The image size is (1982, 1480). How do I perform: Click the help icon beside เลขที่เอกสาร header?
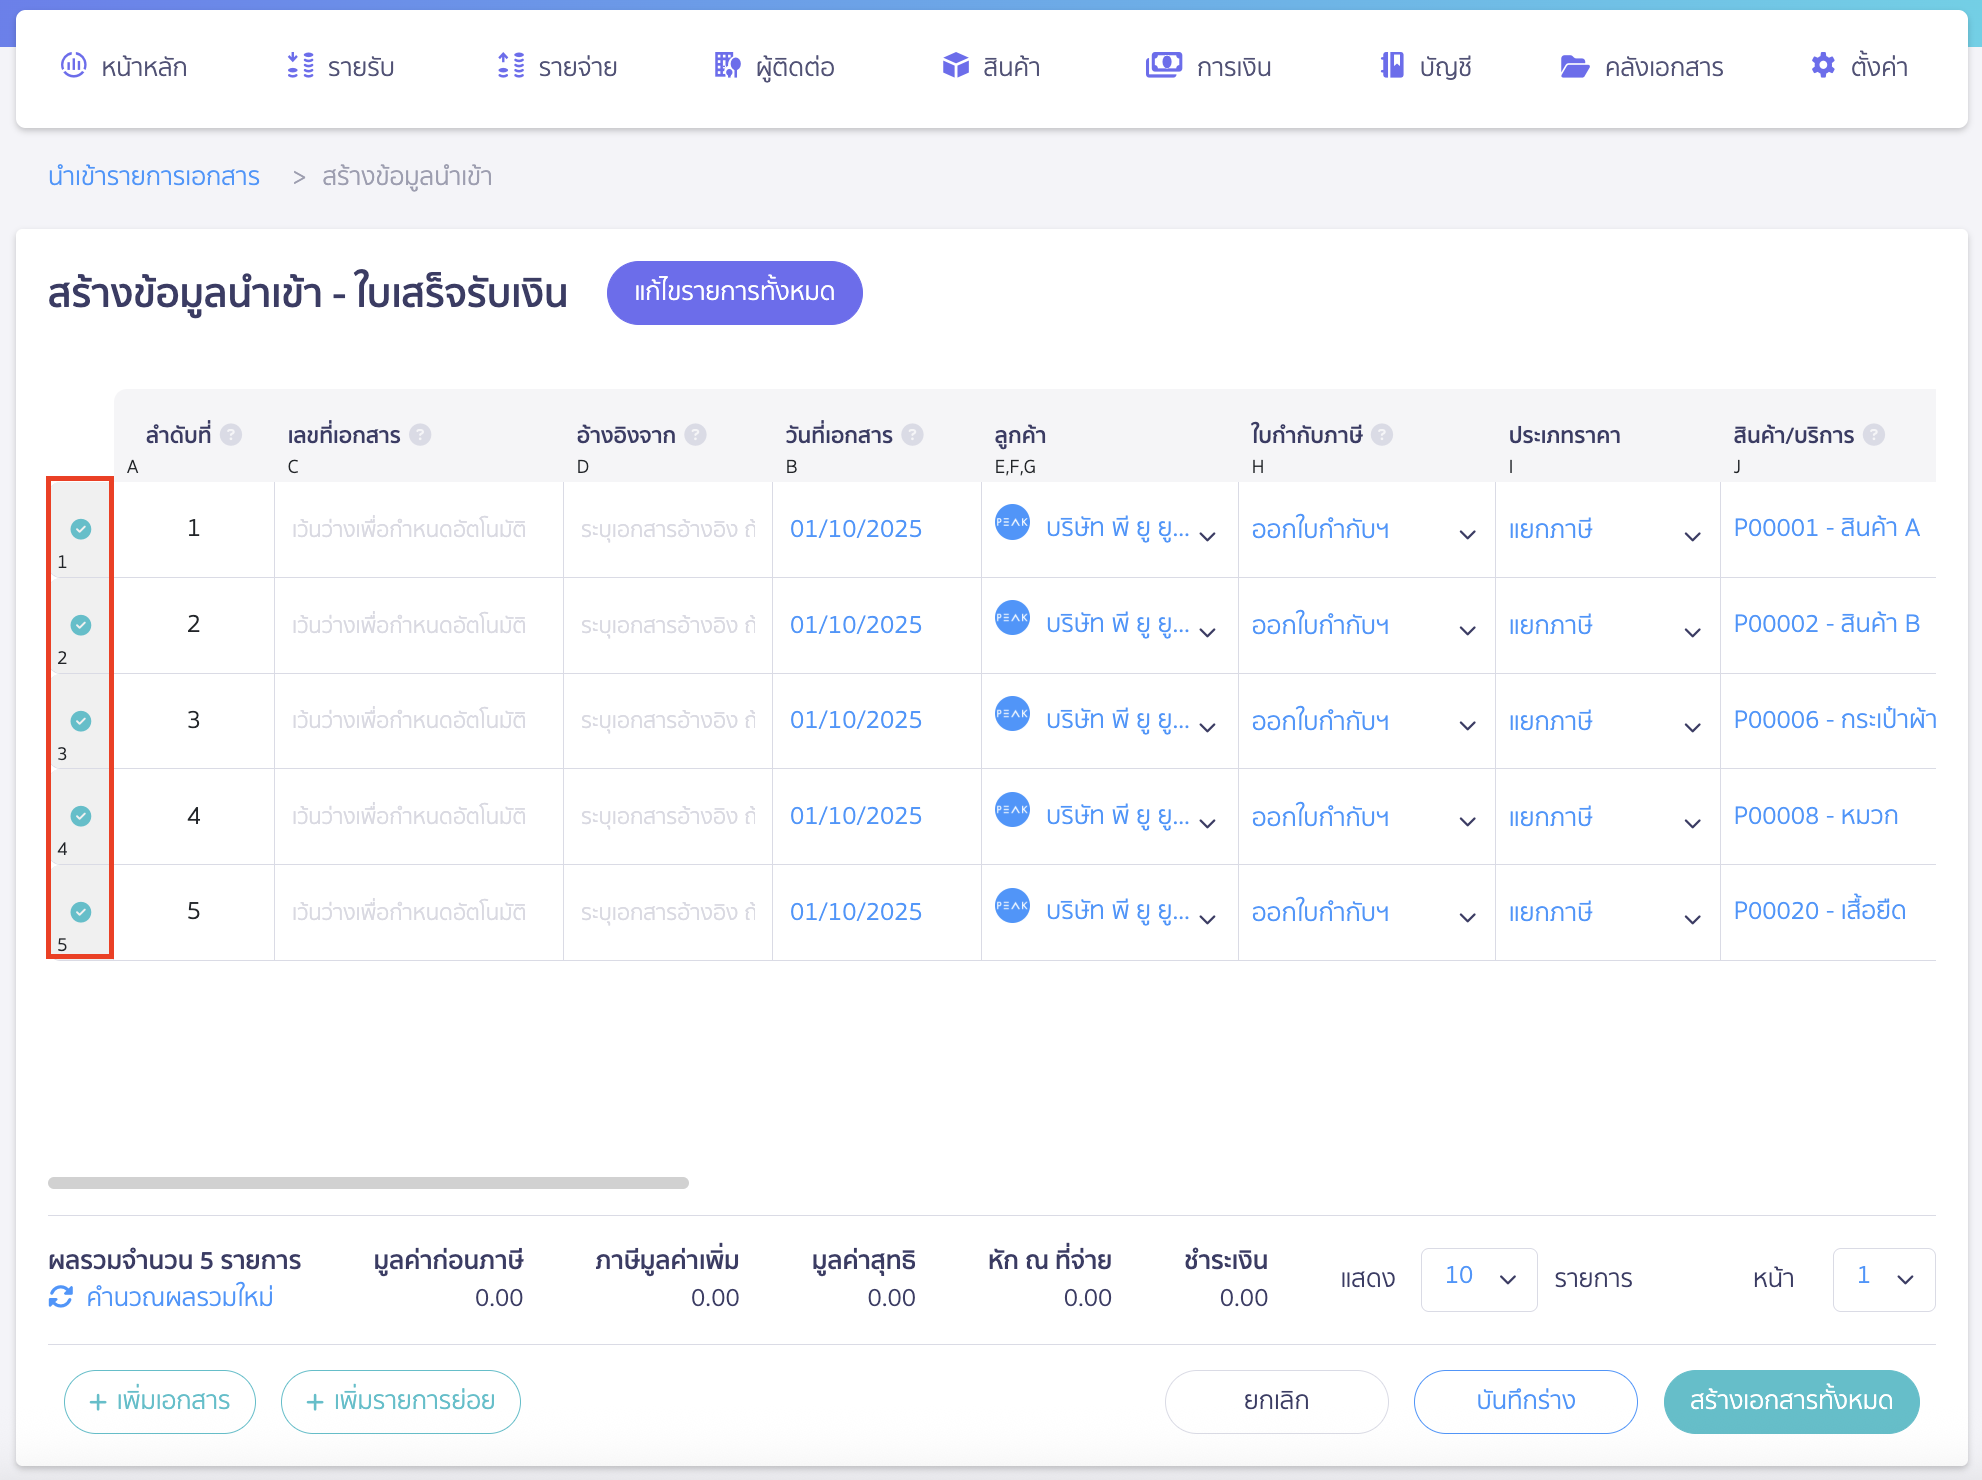tap(421, 435)
